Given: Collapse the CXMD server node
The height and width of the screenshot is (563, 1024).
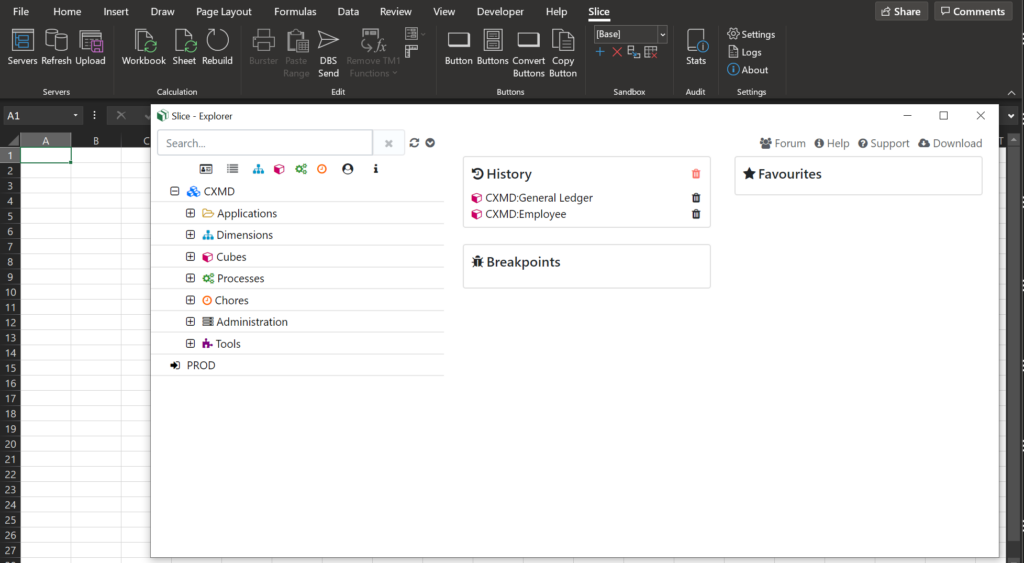Looking at the screenshot, I should pos(174,191).
